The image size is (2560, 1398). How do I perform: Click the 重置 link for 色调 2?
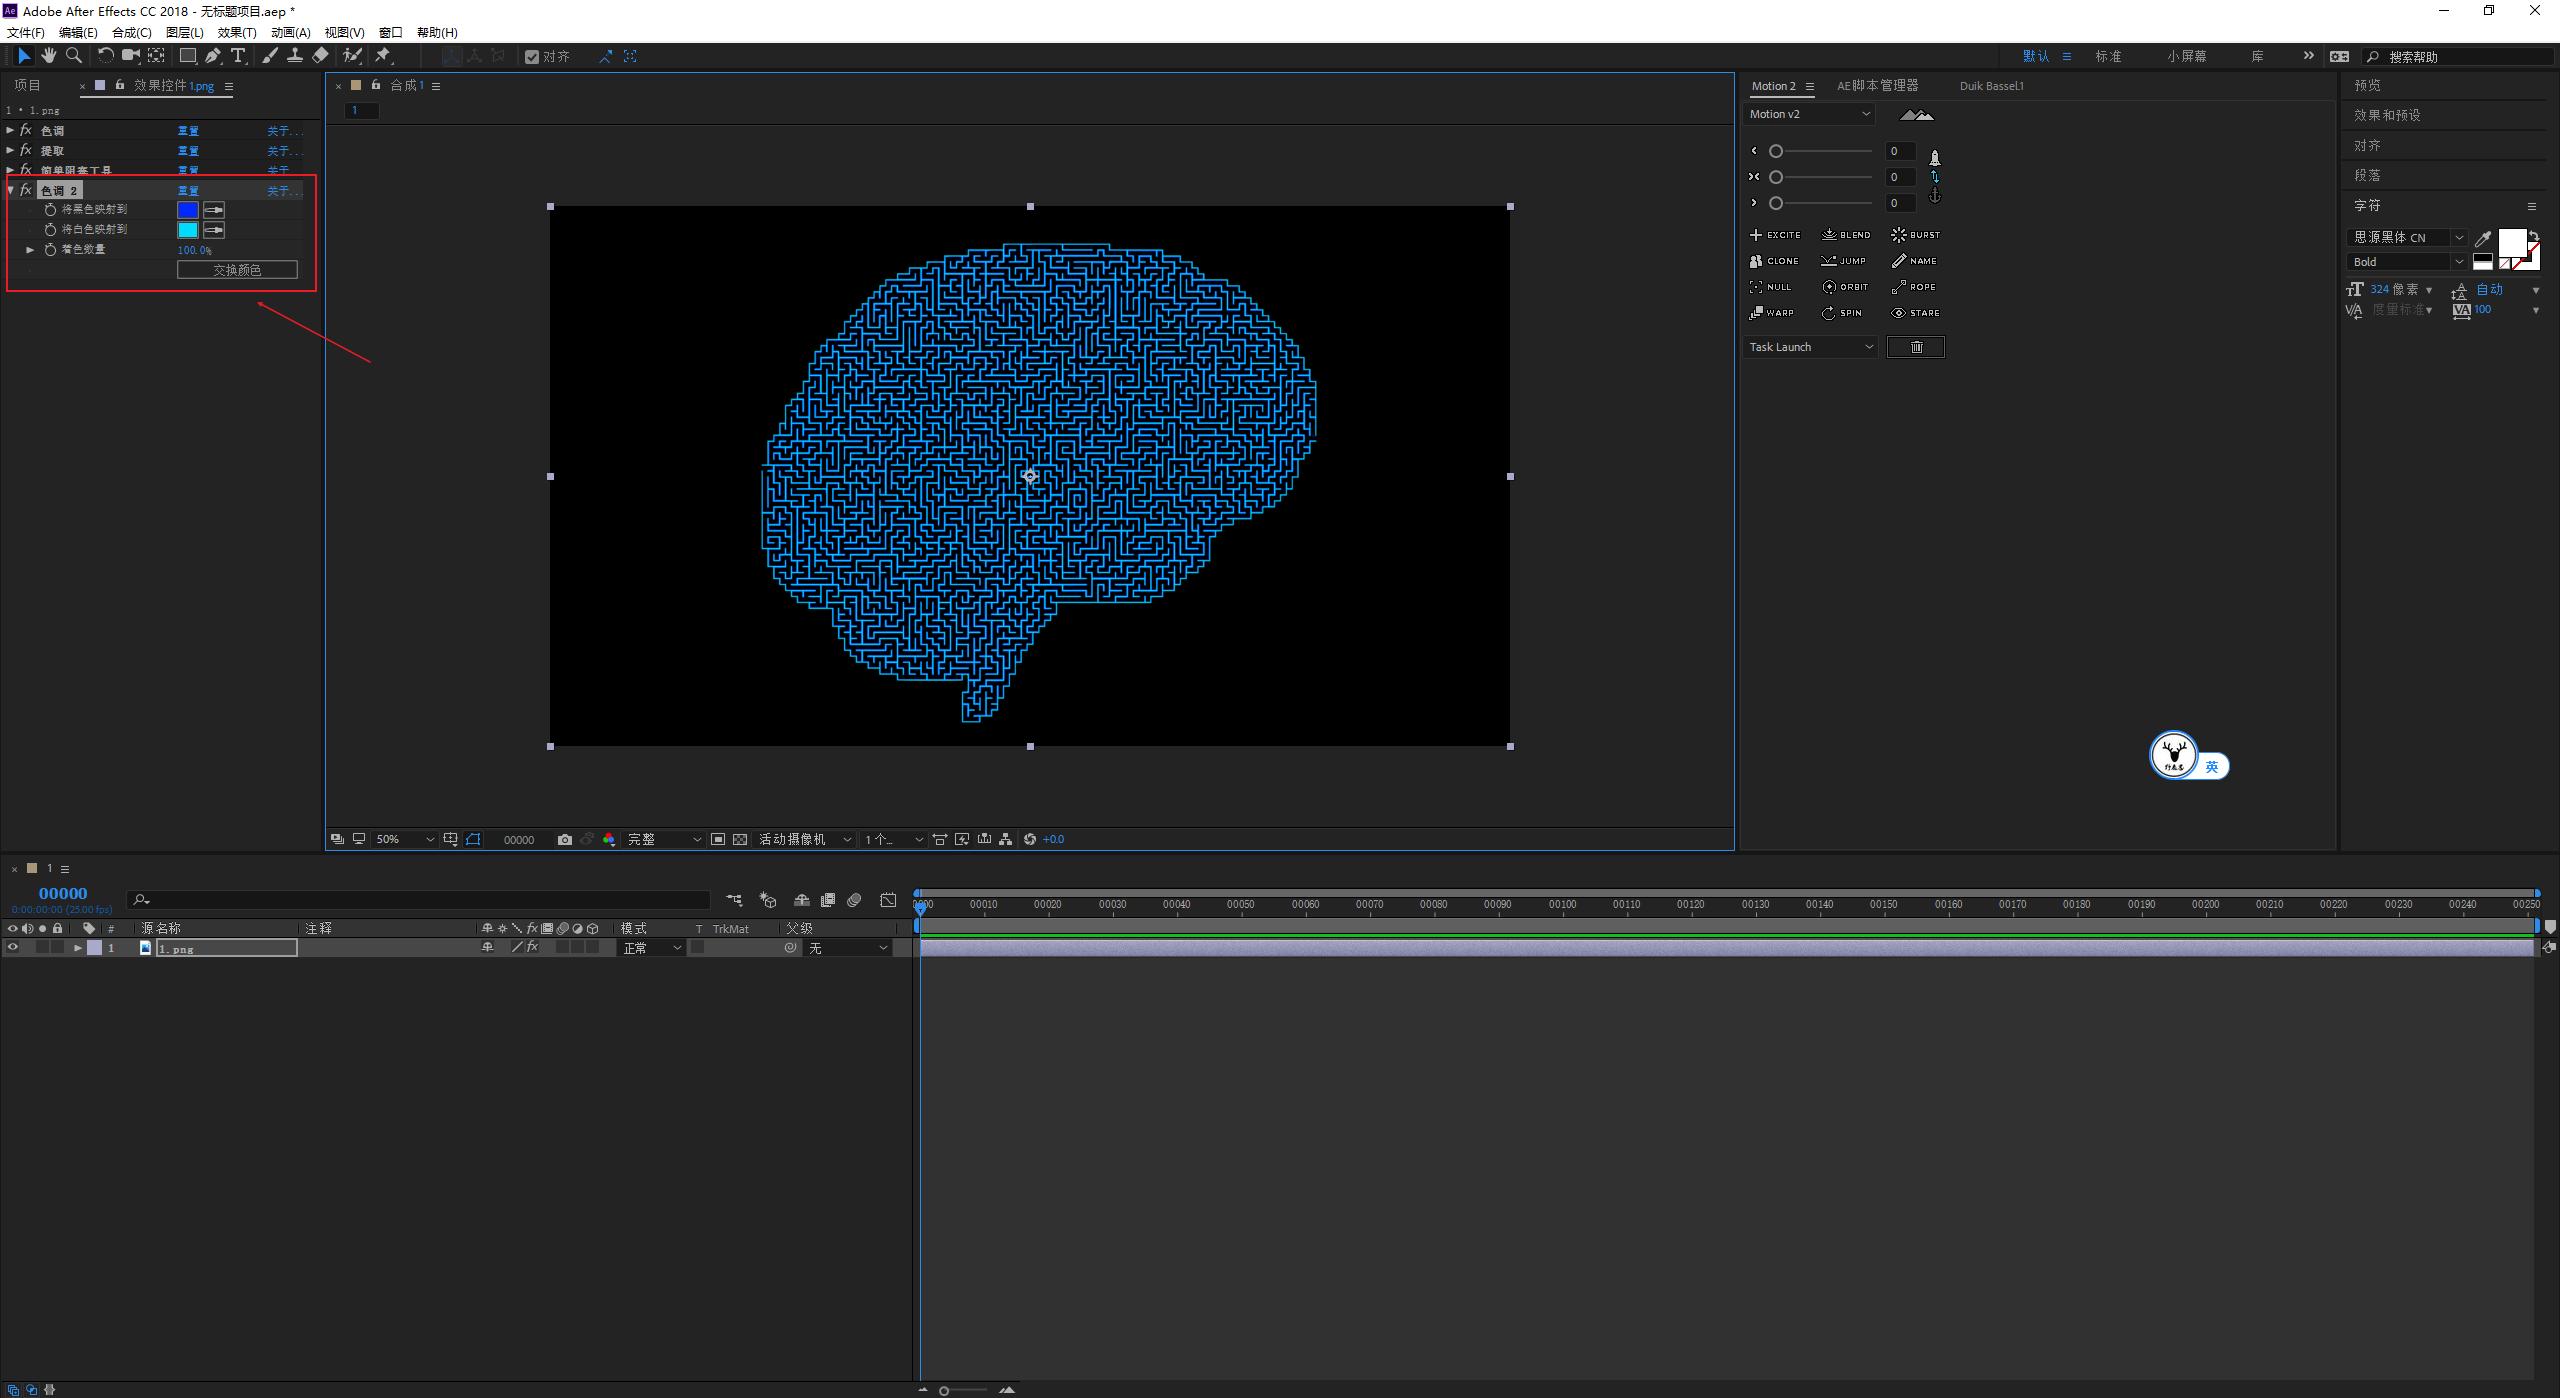tap(188, 190)
